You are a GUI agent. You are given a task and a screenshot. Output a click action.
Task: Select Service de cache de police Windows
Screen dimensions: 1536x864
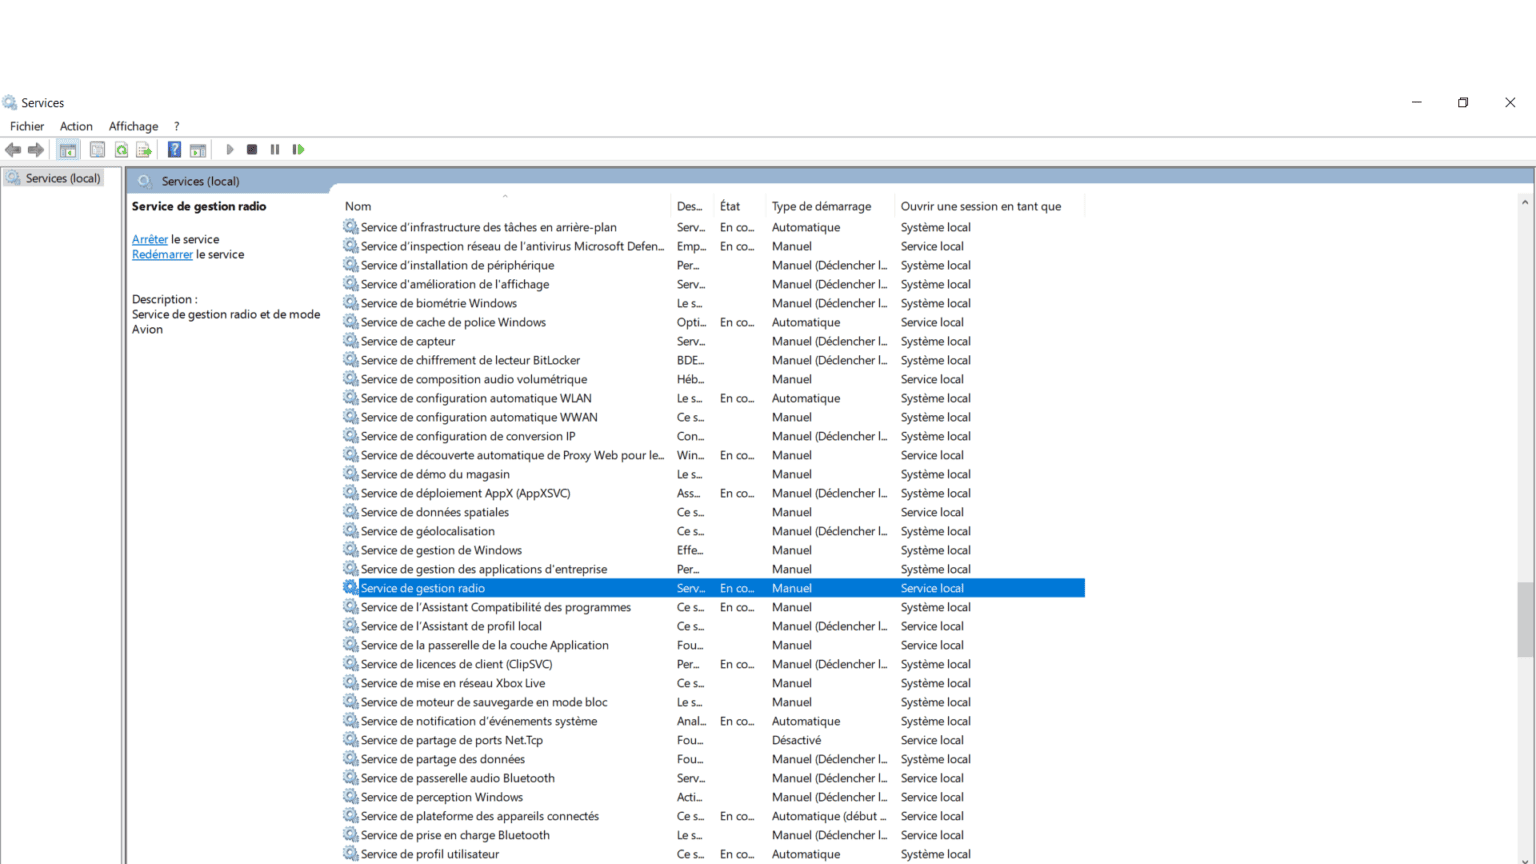453,322
